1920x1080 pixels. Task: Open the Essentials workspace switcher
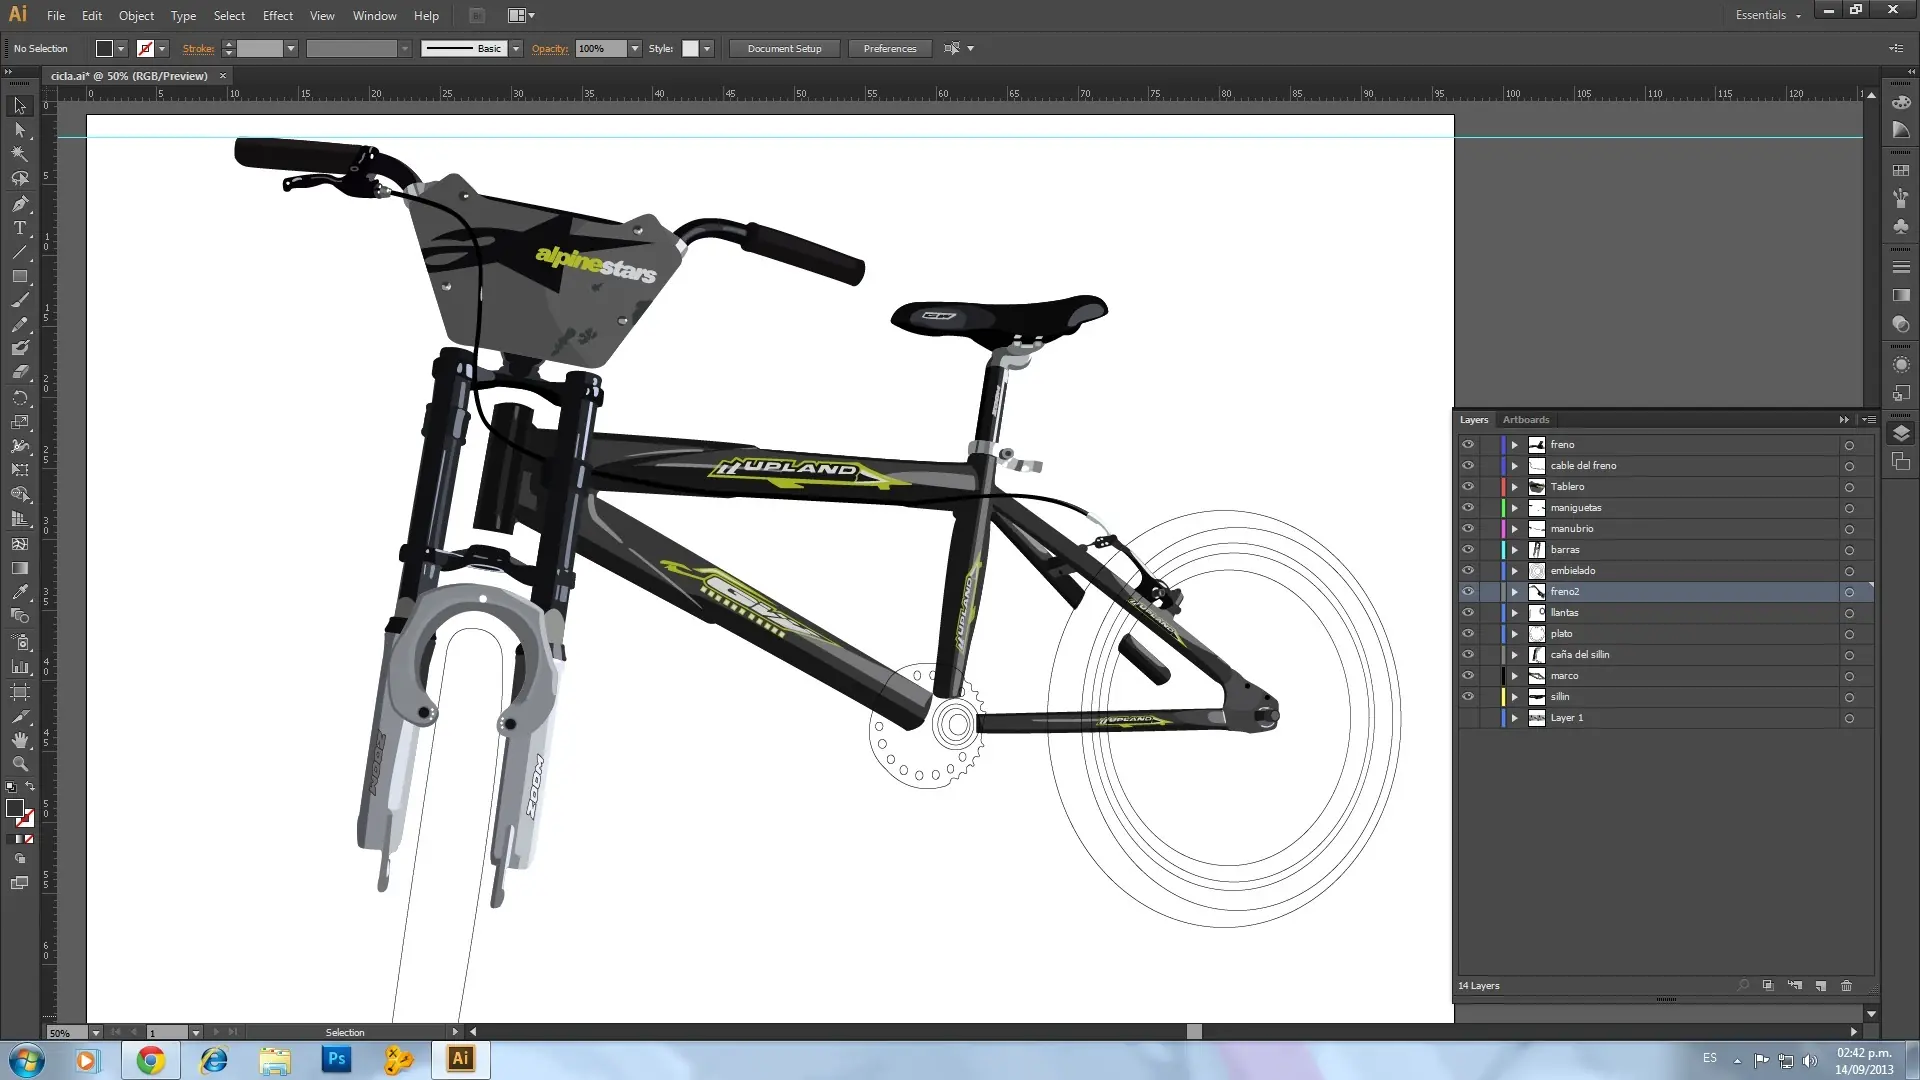pyautogui.click(x=1768, y=15)
